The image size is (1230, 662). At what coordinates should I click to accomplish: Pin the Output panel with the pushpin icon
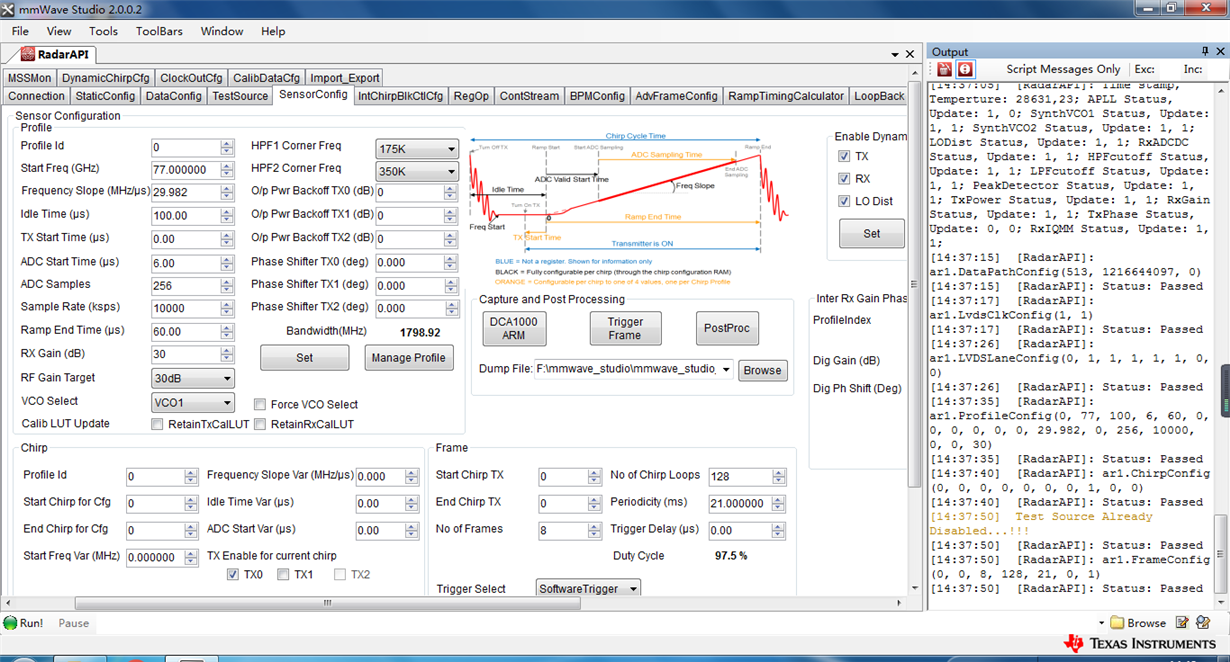[x=1206, y=51]
